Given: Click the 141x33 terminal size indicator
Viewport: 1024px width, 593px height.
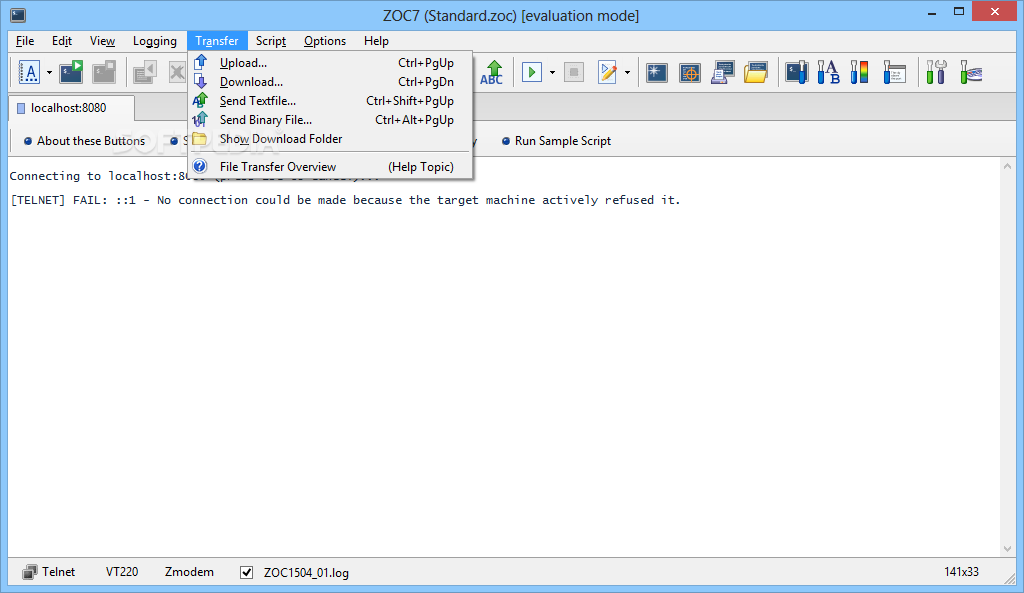Looking at the screenshot, I should pos(961,571).
